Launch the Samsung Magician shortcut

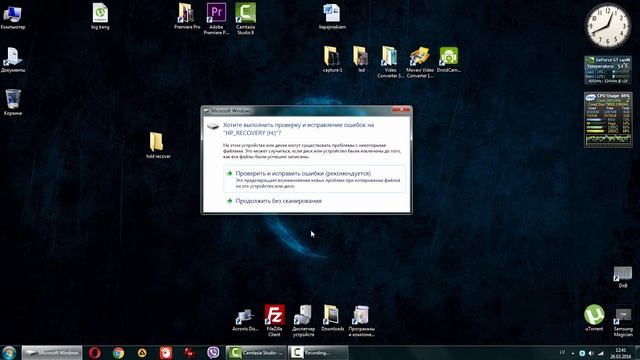click(x=623, y=322)
